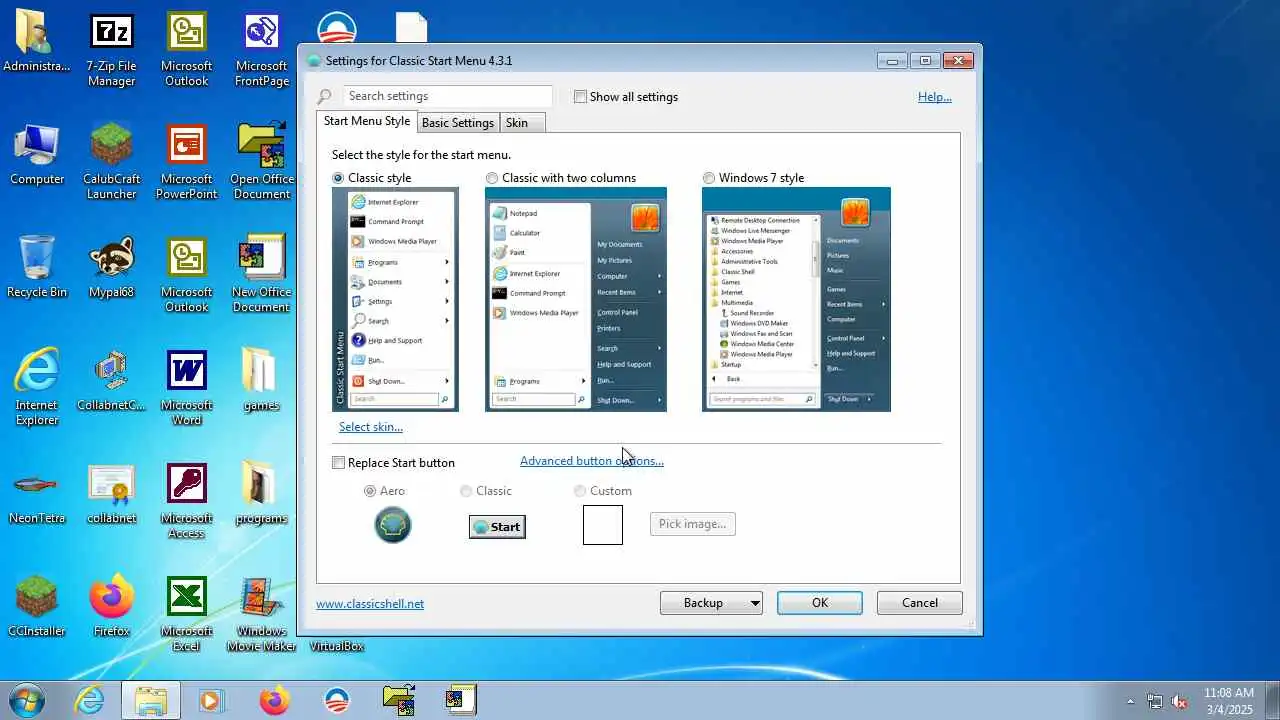Show hidden tray icons arrow
The image size is (1280, 720).
(1131, 701)
